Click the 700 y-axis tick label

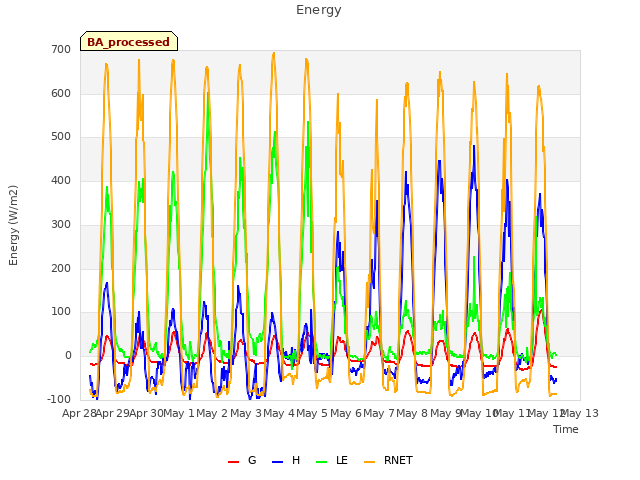pos(61,49)
